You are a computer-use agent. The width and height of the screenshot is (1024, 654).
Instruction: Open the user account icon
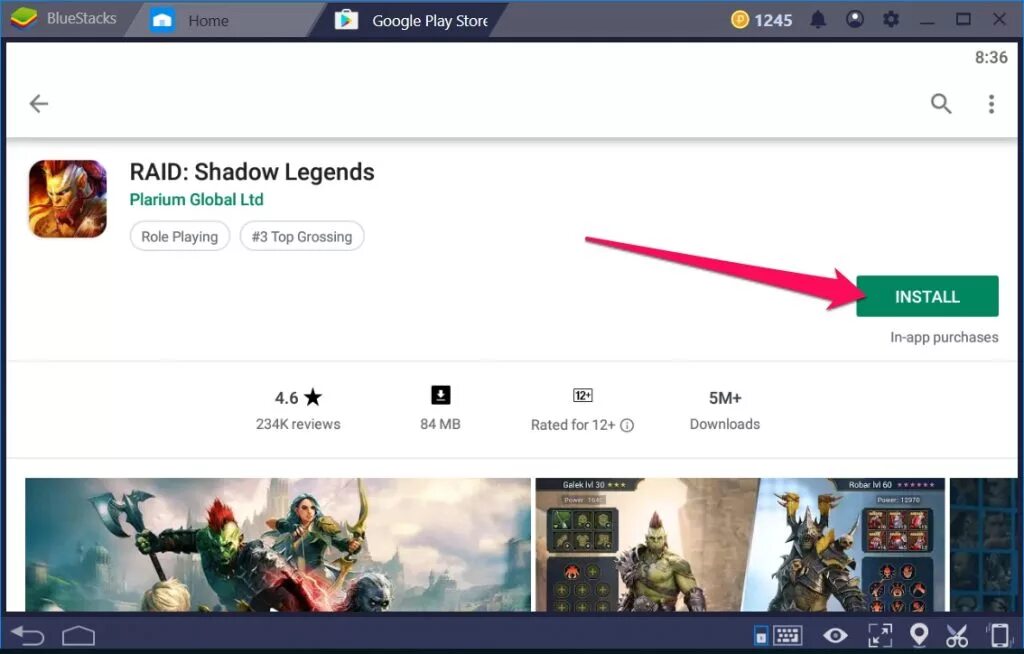[855, 19]
